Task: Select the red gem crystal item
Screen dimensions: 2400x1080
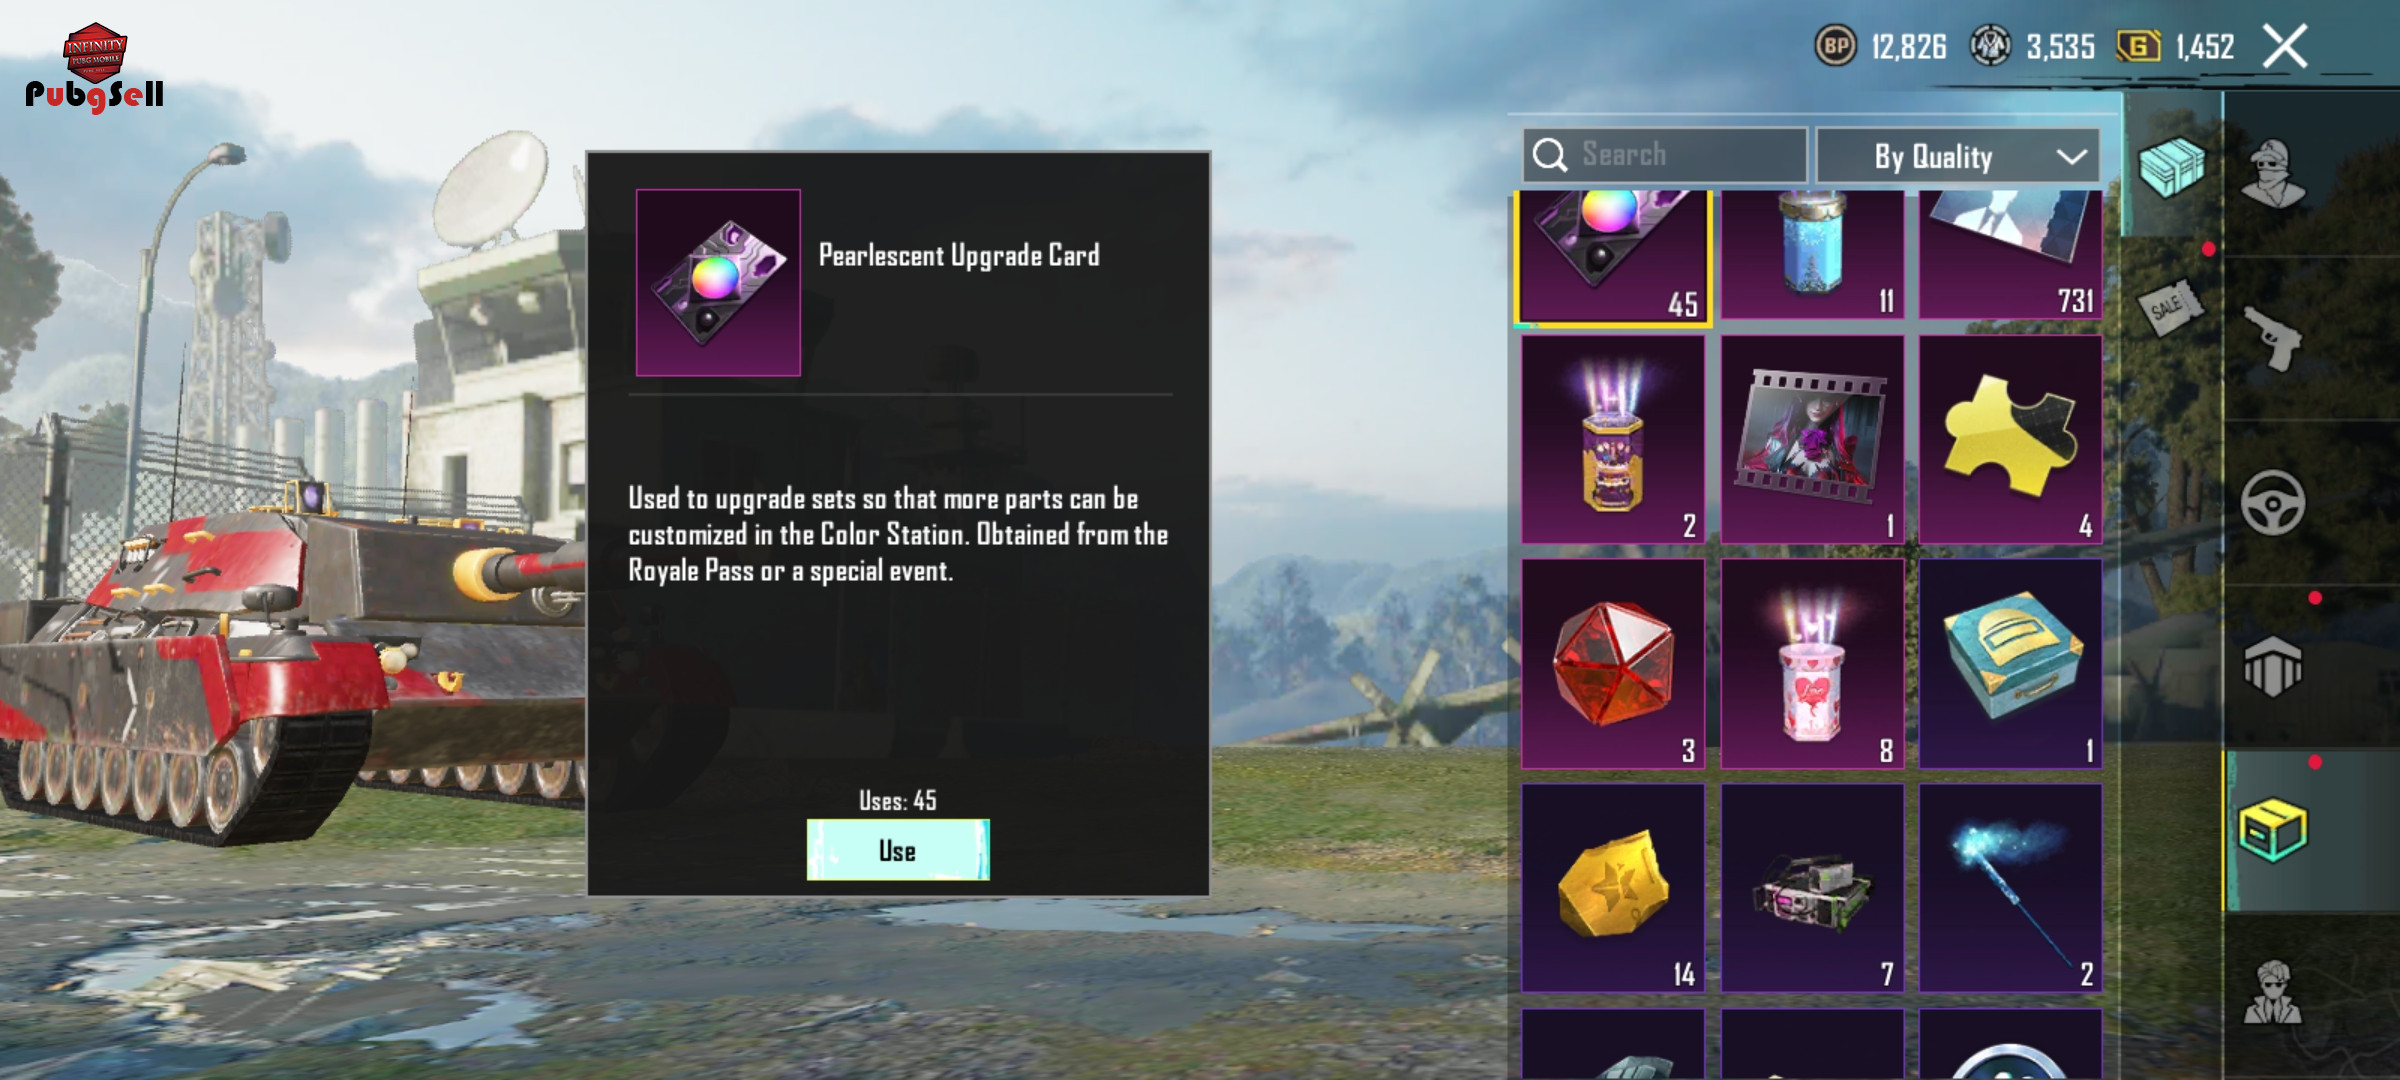Action: pos(1613,664)
